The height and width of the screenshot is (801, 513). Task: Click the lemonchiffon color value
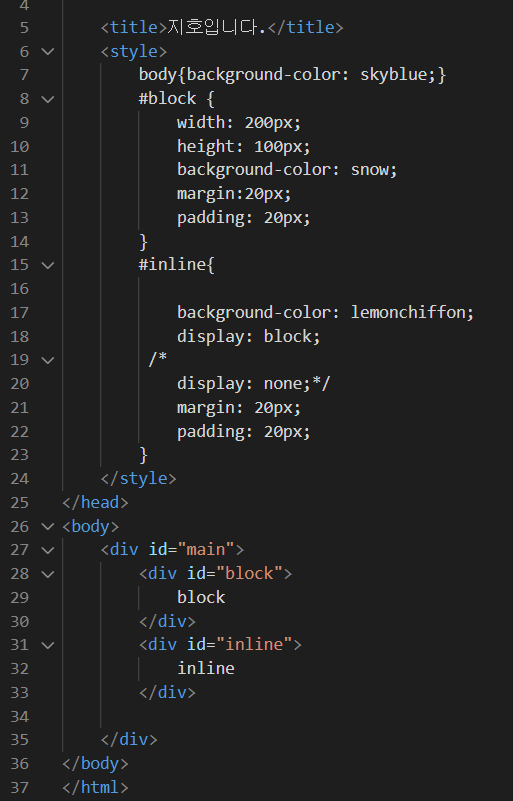click(x=408, y=312)
